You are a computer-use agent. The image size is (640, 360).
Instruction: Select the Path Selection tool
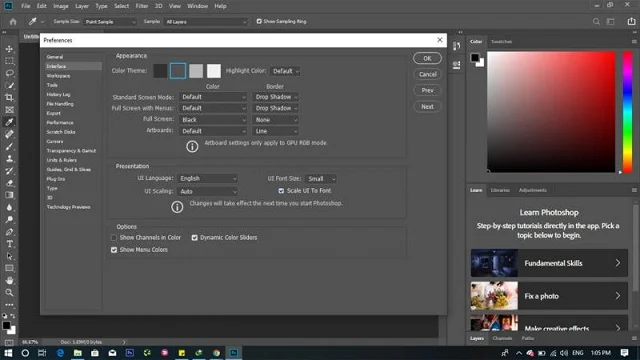pyautogui.click(x=9, y=256)
